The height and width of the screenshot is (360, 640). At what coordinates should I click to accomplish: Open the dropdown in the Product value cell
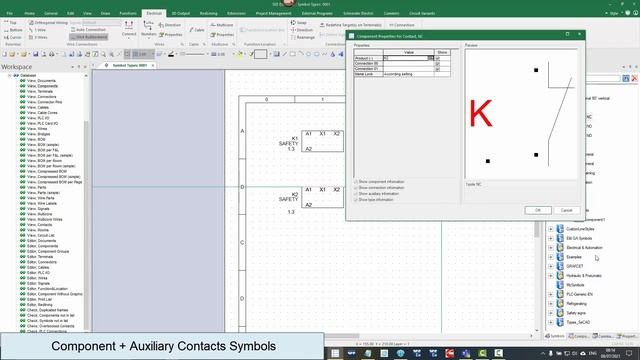click(x=431, y=58)
